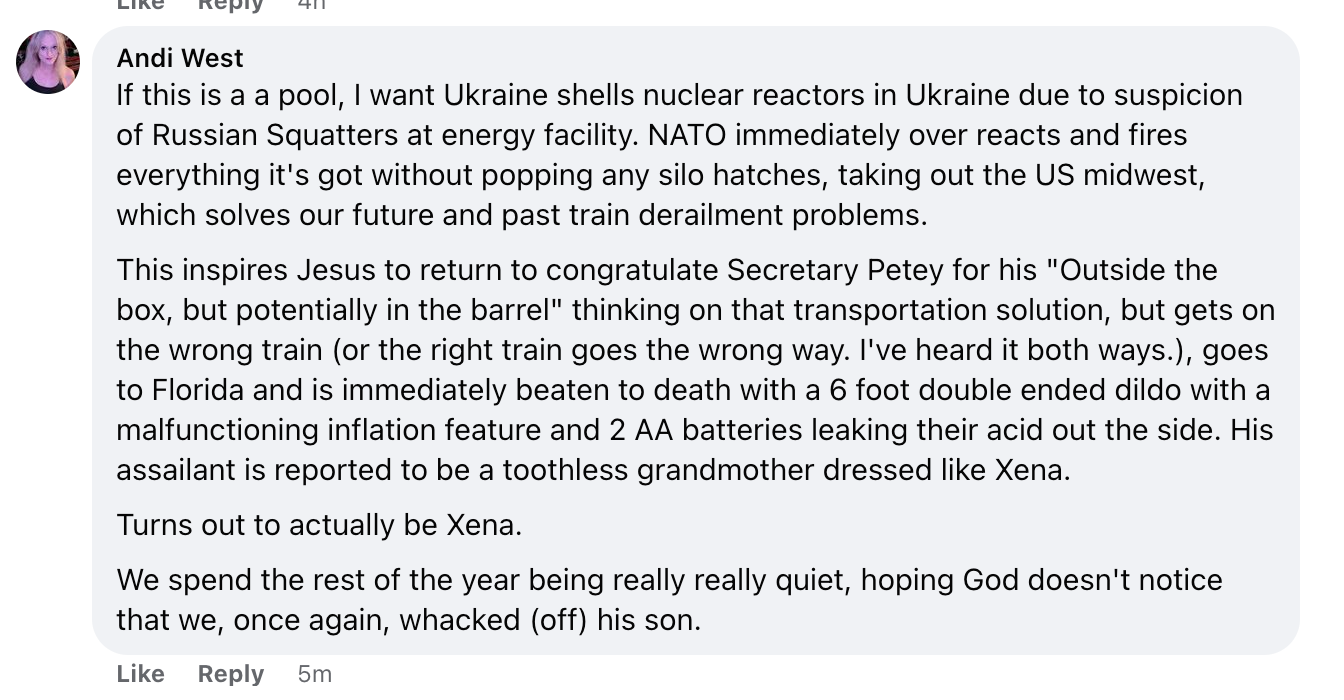Viewport: 1344px width, 700px height.
Task: Click the line "Turns out to actually be Xena."
Action: pos(319,525)
